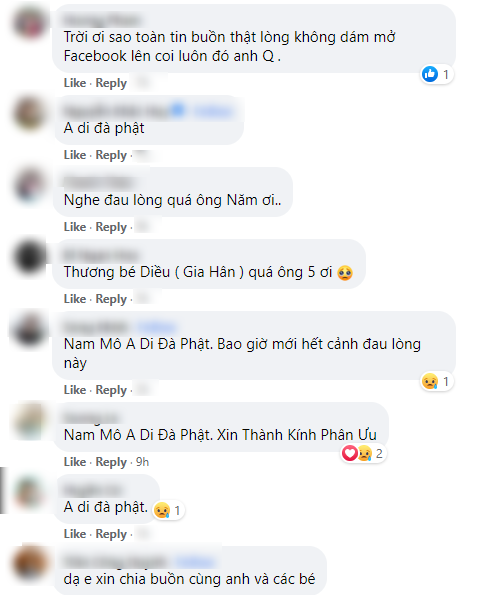Open the first commenter's profile picture
Image resolution: width=494 pixels, height=595 pixels.
(30, 22)
